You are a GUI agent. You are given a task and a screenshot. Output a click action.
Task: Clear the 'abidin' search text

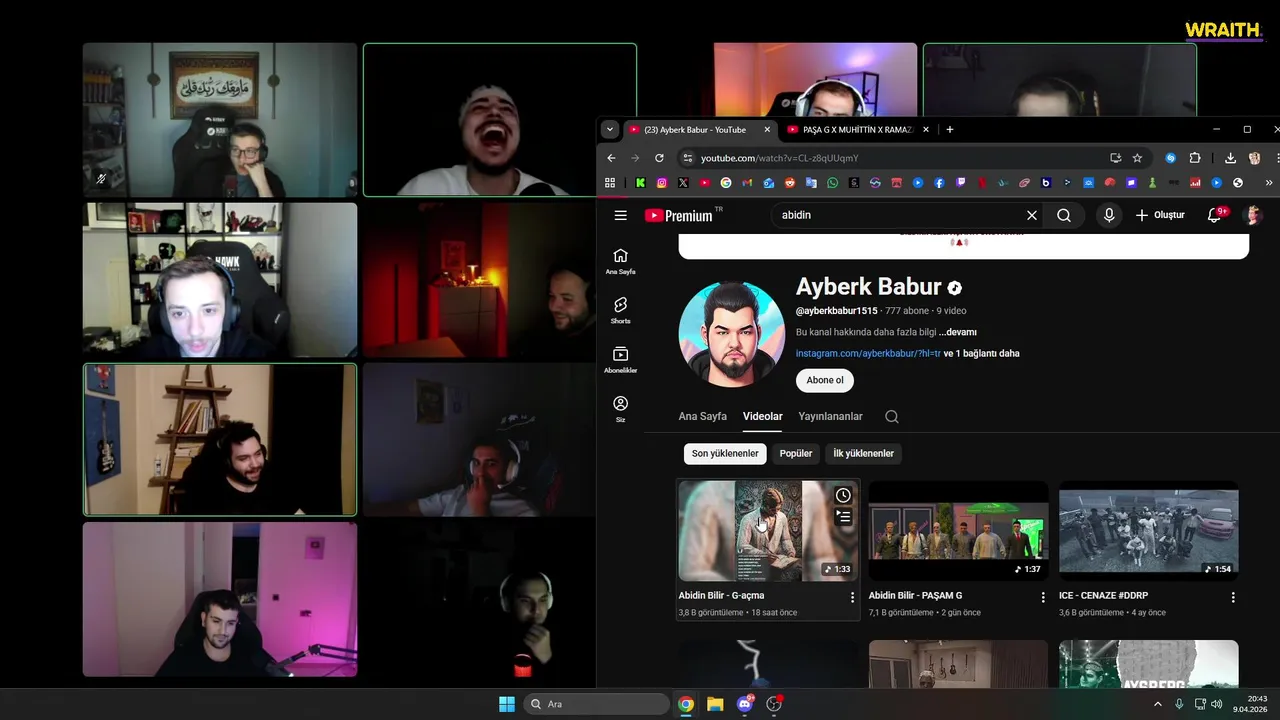click(x=1032, y=215)
